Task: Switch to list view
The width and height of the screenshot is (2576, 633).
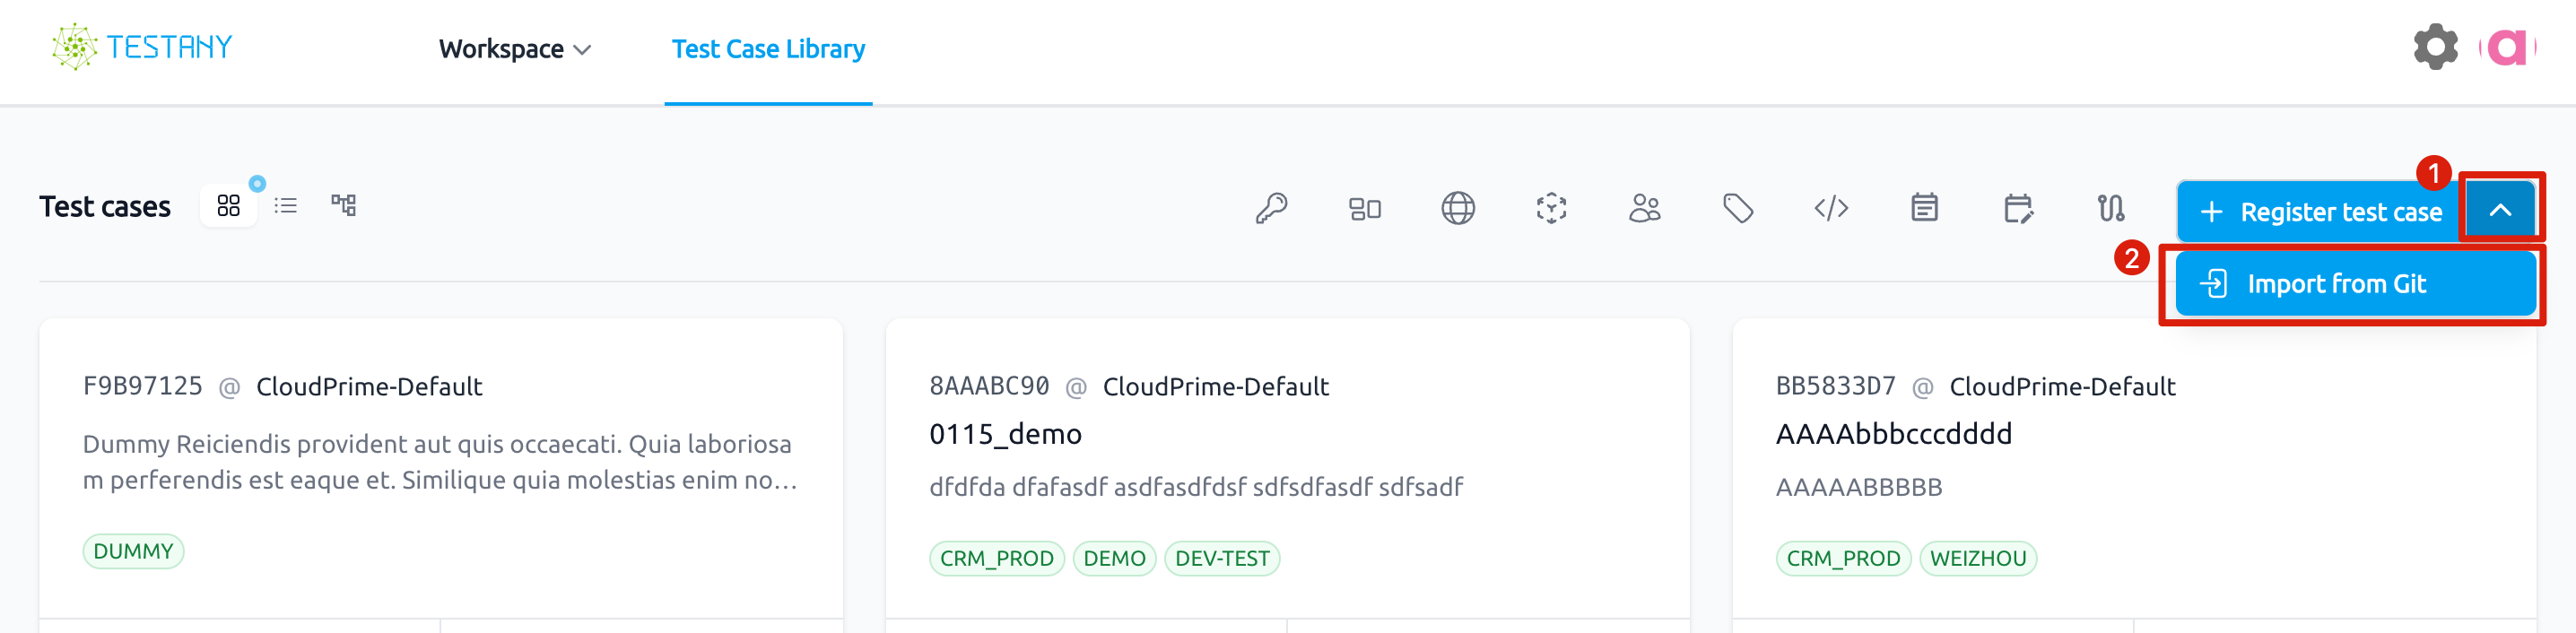Action: tap(286, 206)
